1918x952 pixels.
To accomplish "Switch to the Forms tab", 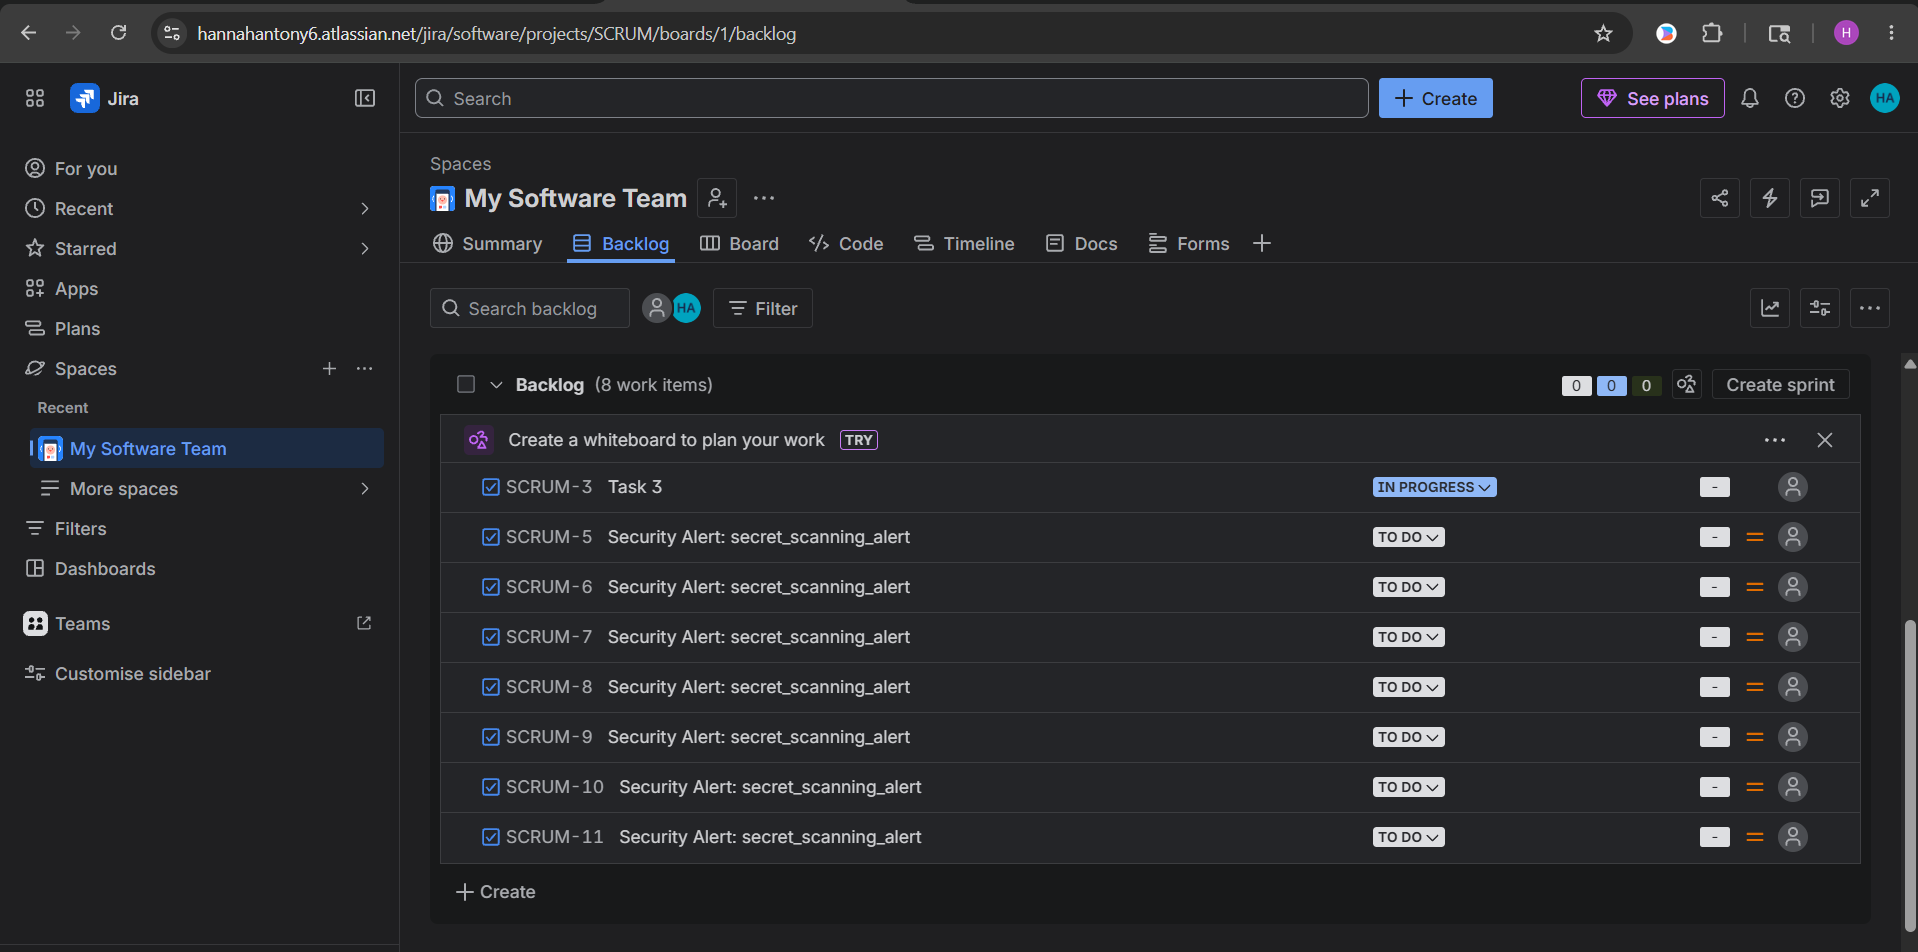I will [x=1188, y=243].
